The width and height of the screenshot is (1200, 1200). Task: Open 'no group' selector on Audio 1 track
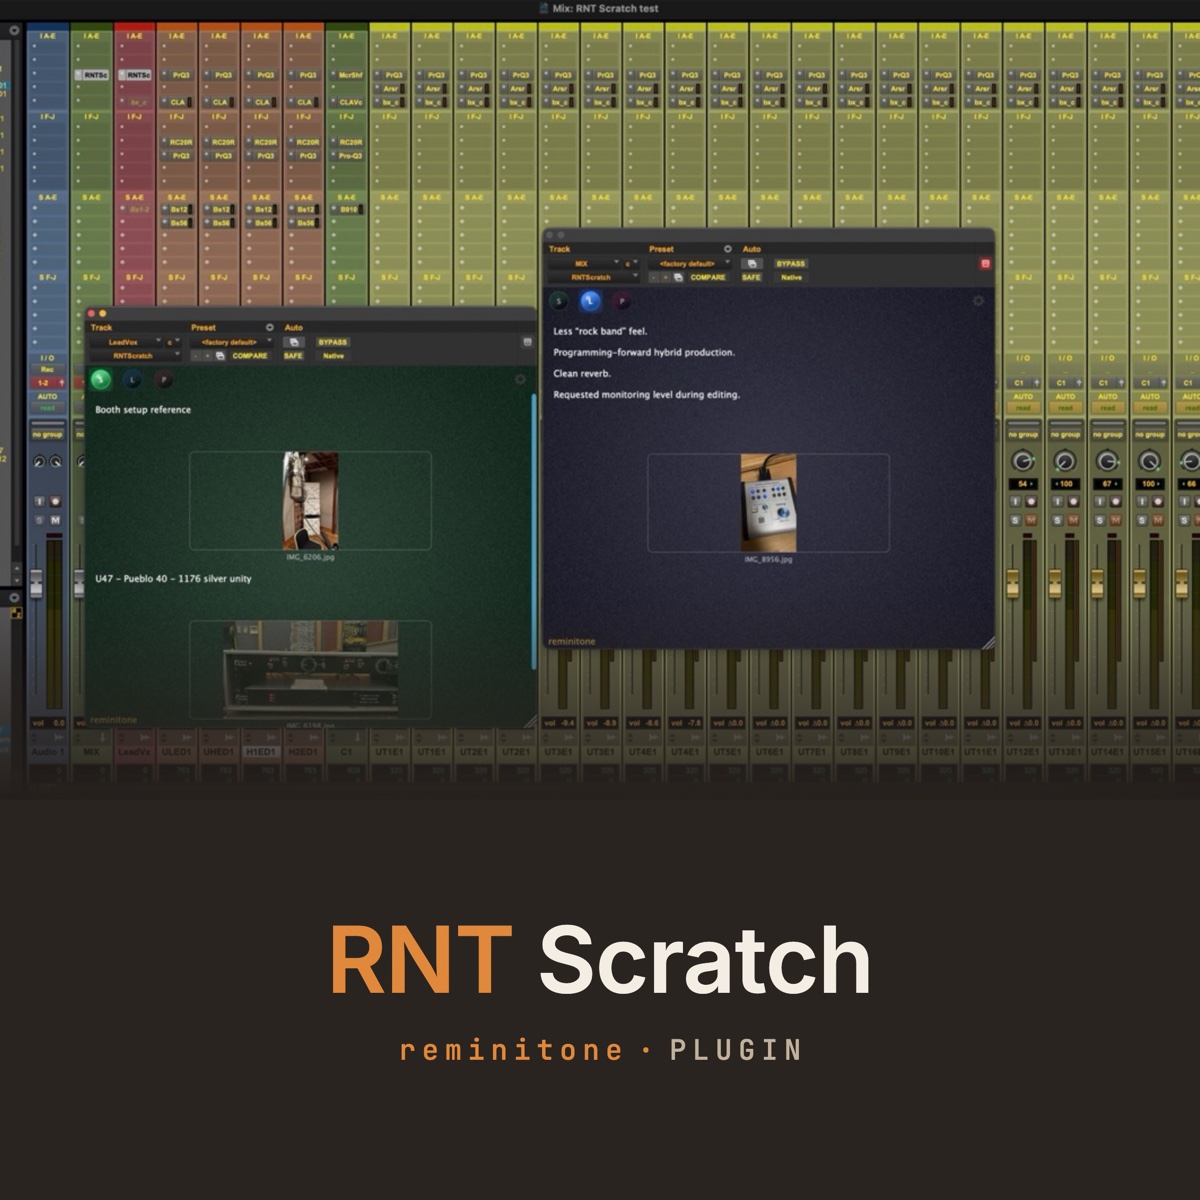click(47, 435)
